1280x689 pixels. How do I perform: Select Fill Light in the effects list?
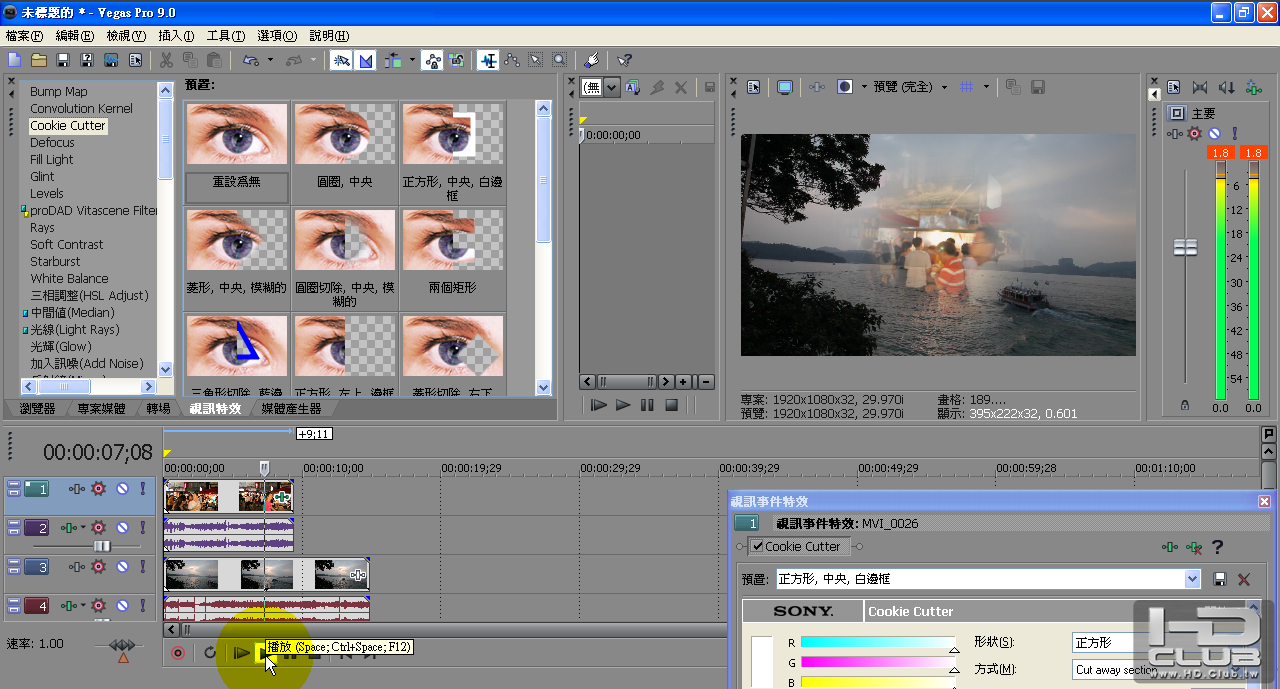click(x=52, y=160)
